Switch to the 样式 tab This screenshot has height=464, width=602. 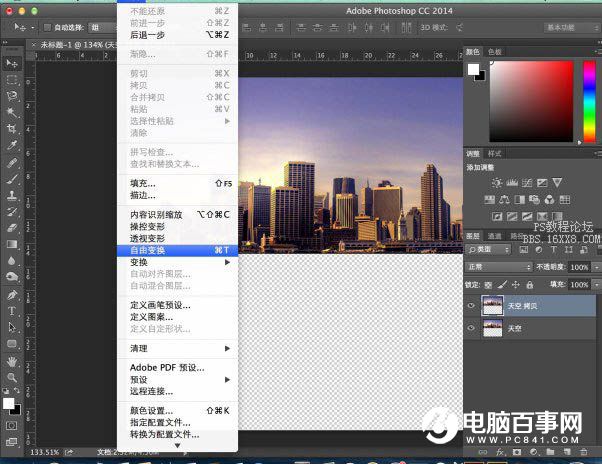pos(494,154)
